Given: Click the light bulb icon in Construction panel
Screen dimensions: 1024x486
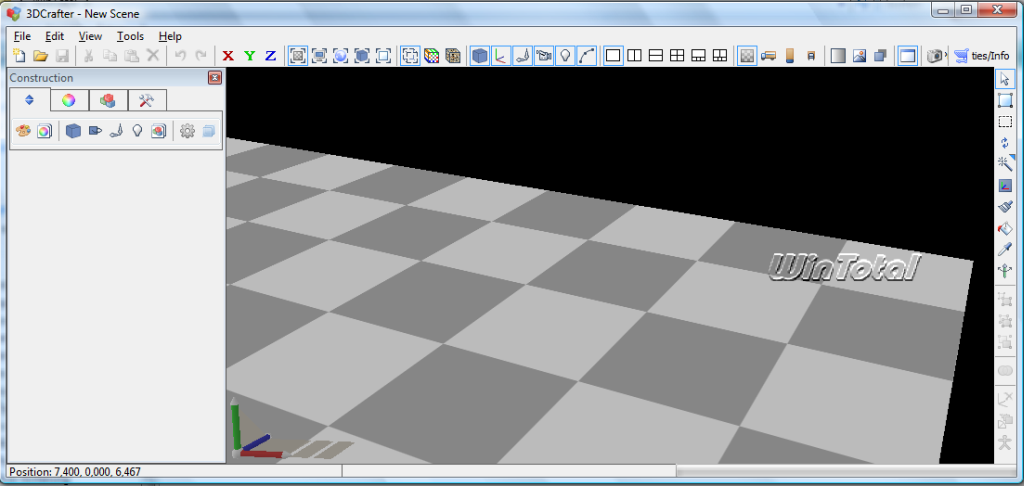Looking at the screenshot, I should [137, 131].
